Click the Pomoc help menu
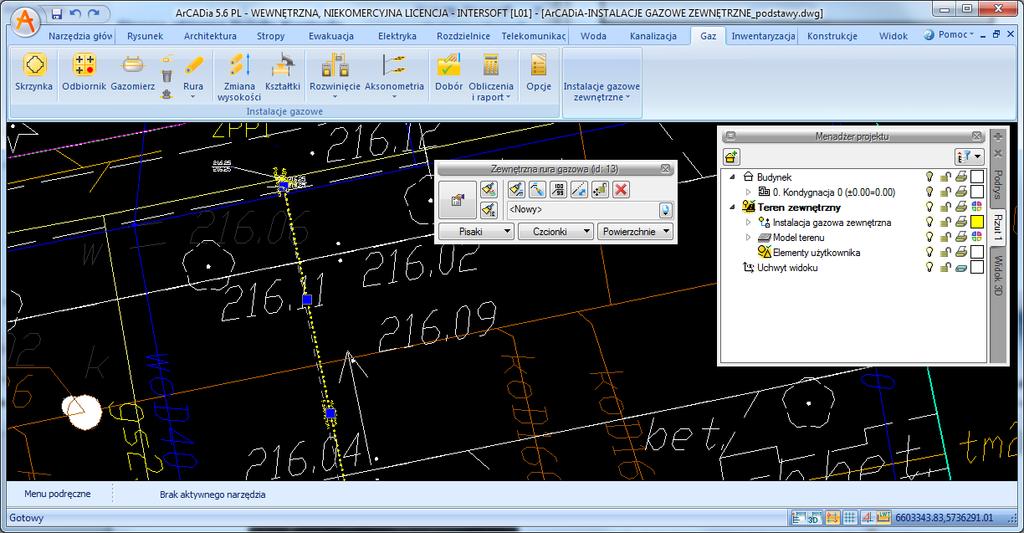The width and height of the screenshot is (1024, 533). [x=949, y=35]
